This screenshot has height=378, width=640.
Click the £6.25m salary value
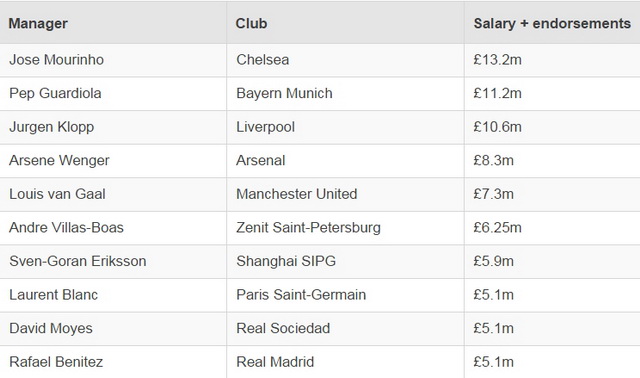[x=497, y=227]
